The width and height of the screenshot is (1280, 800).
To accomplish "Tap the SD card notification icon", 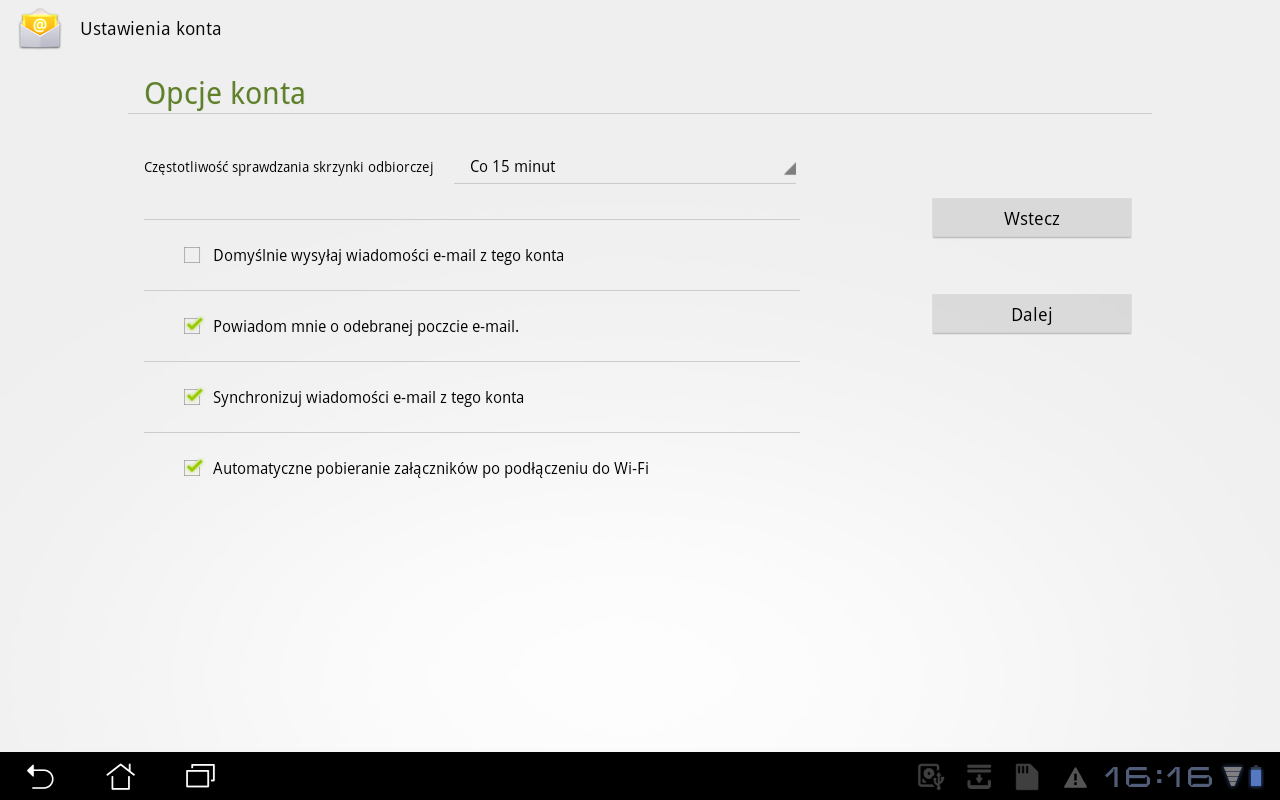I will coord(1027,777).
